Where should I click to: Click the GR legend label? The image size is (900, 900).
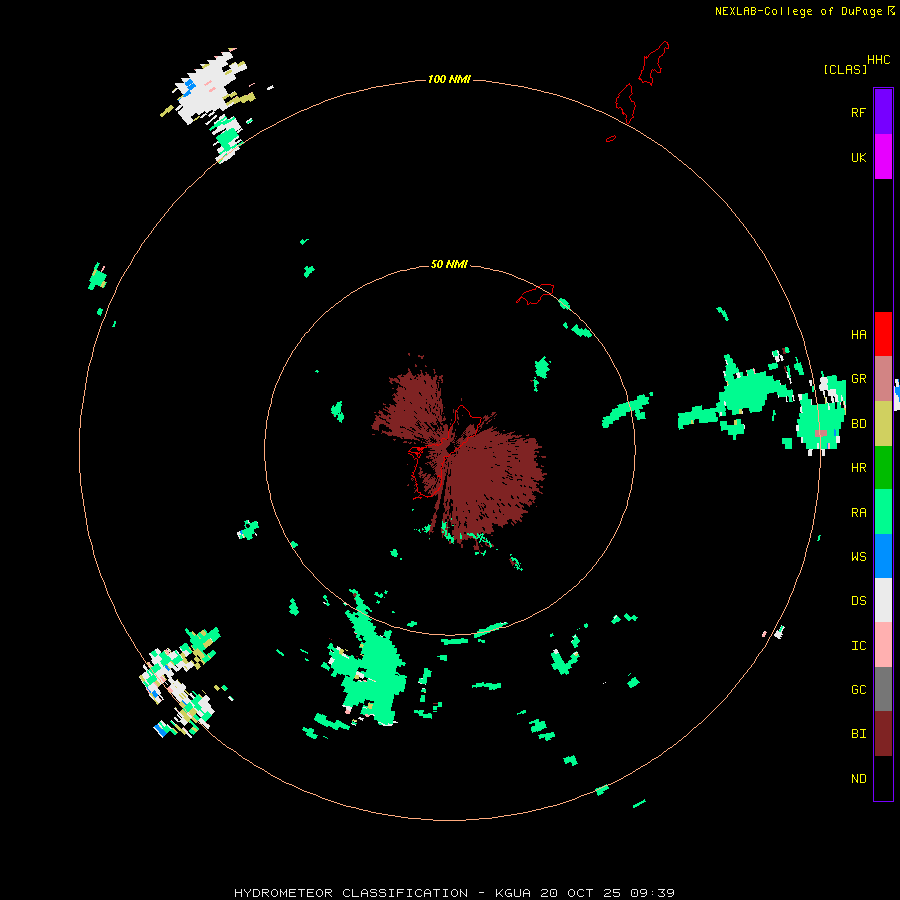[858, 379]
